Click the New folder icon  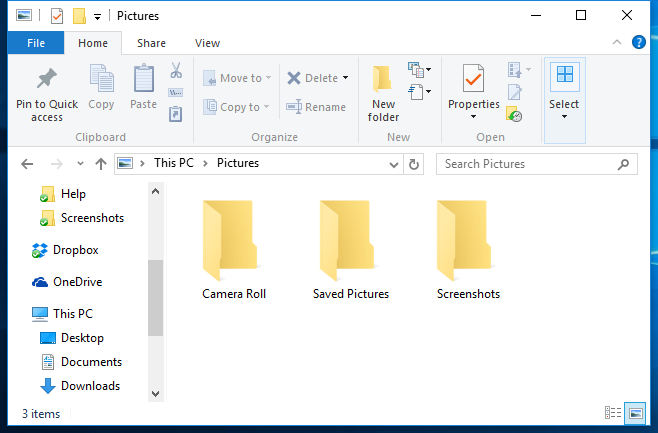pyautogui.click(x=382, y=80)
